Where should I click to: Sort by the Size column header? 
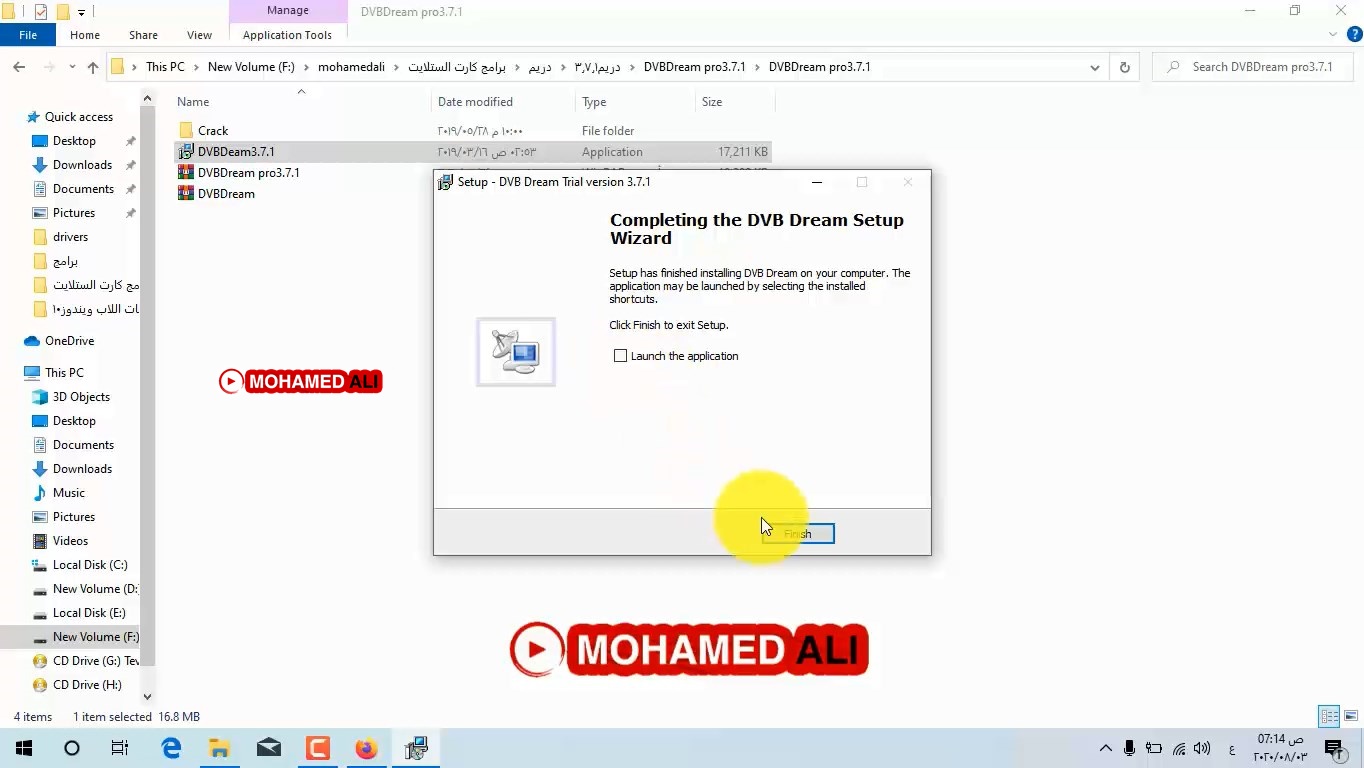[x=712, y=102]
